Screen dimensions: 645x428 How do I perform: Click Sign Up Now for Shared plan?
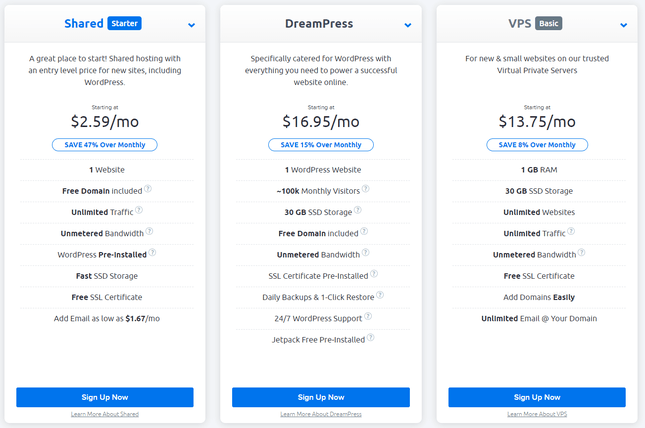coord(105,397)
